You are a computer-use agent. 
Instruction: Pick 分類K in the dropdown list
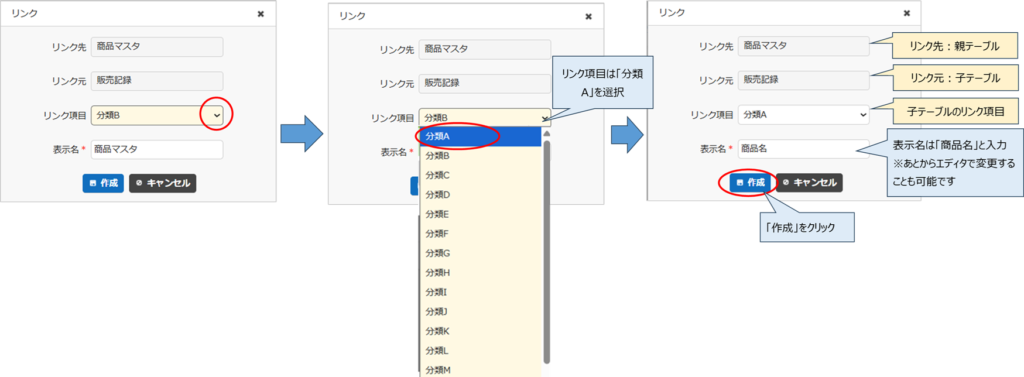click(481, 331)
